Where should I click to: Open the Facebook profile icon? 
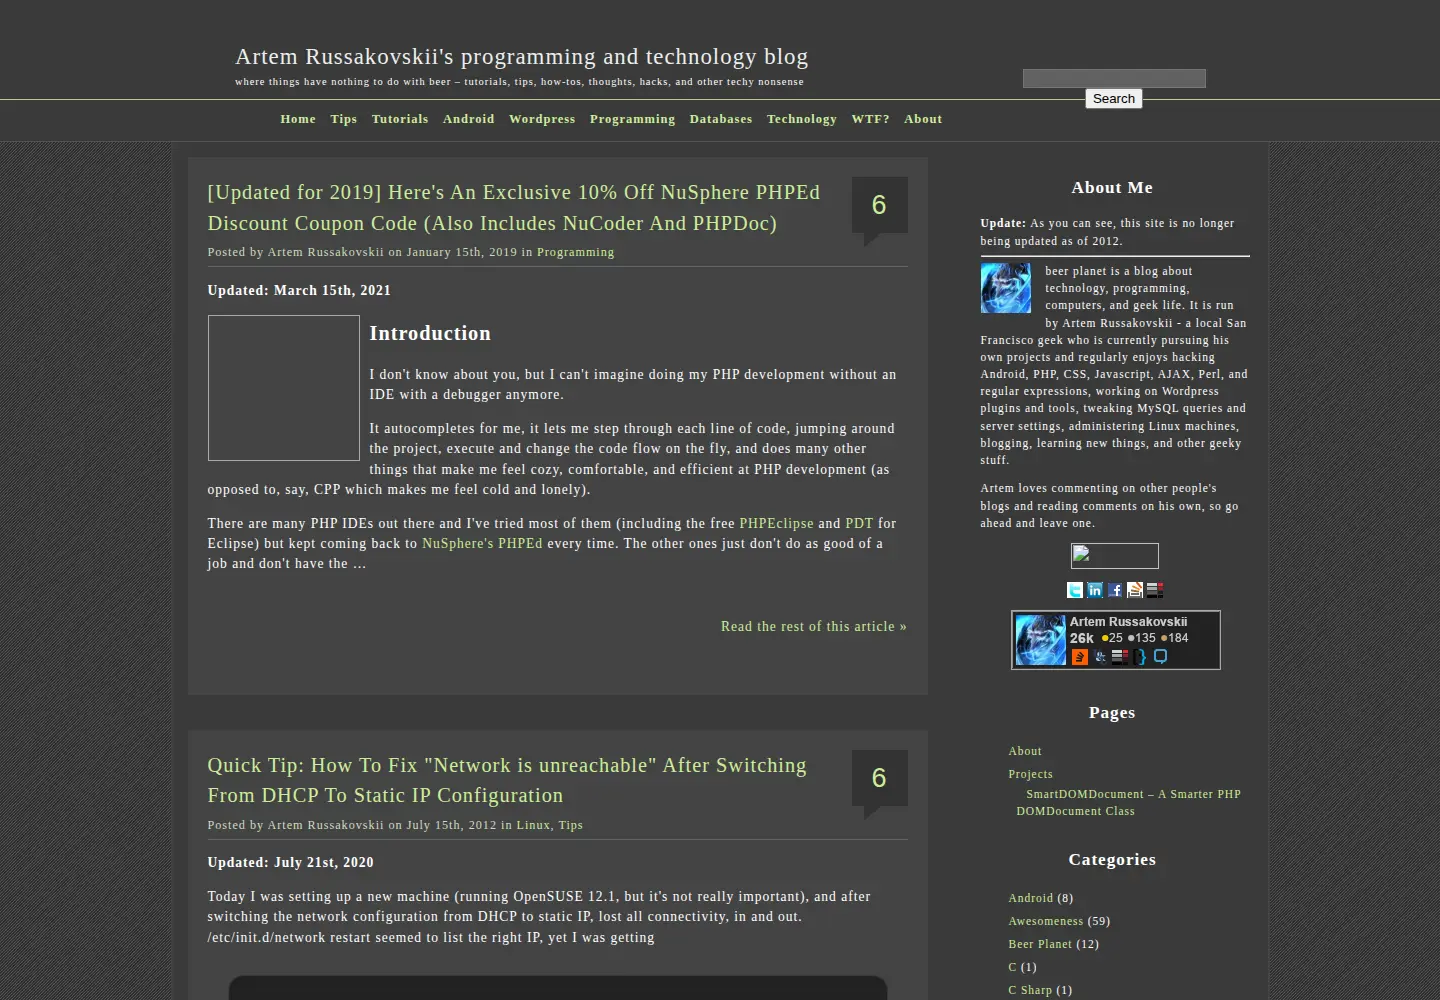1115,590
